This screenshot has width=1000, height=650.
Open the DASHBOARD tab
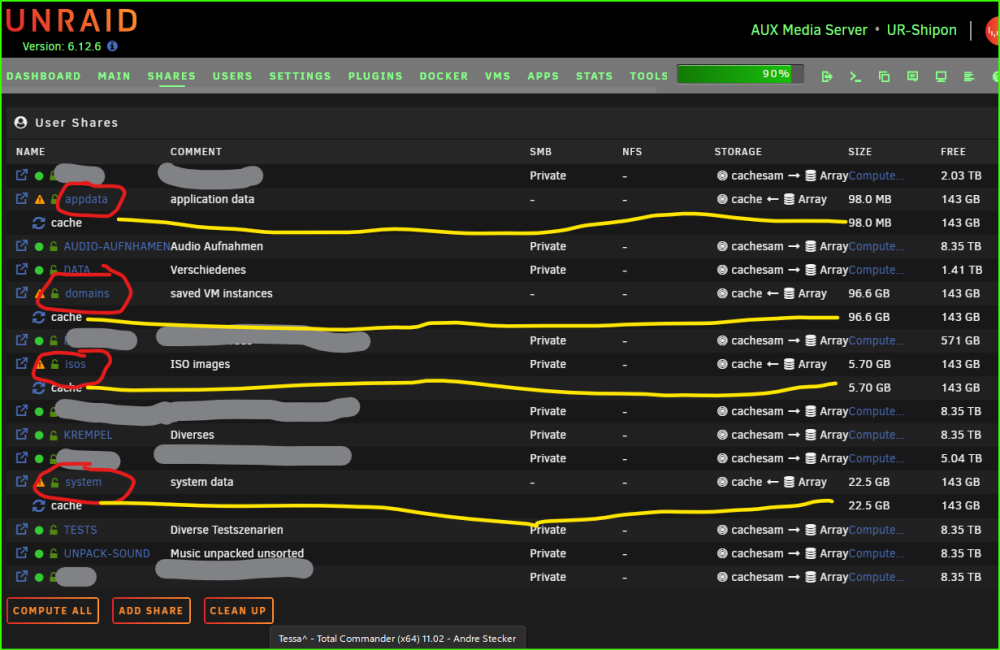coord(44,76)
